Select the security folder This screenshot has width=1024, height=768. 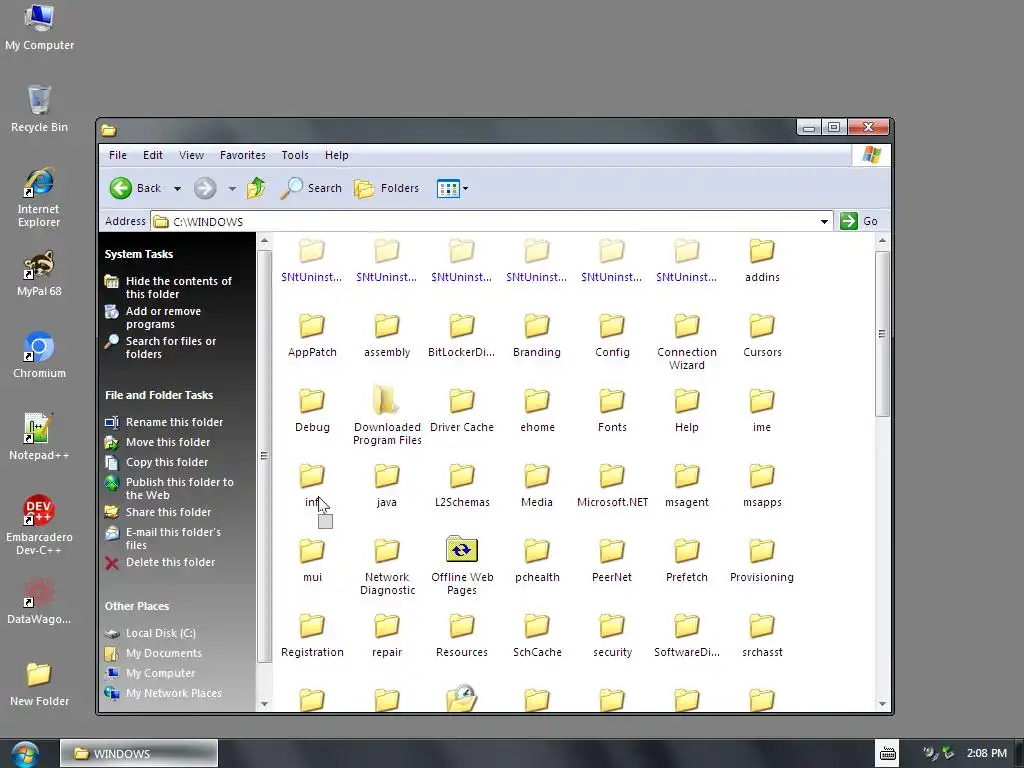(612, 636)
